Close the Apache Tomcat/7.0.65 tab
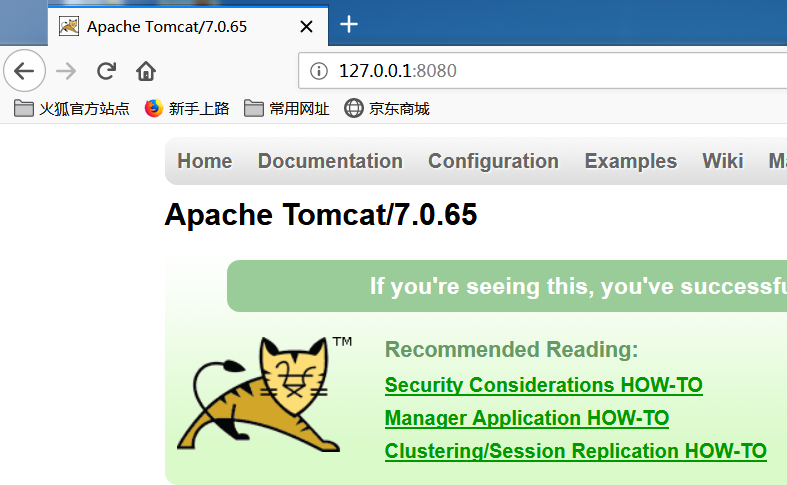The width and height of the screenshot is (787, 485). (x=306, y=27)
